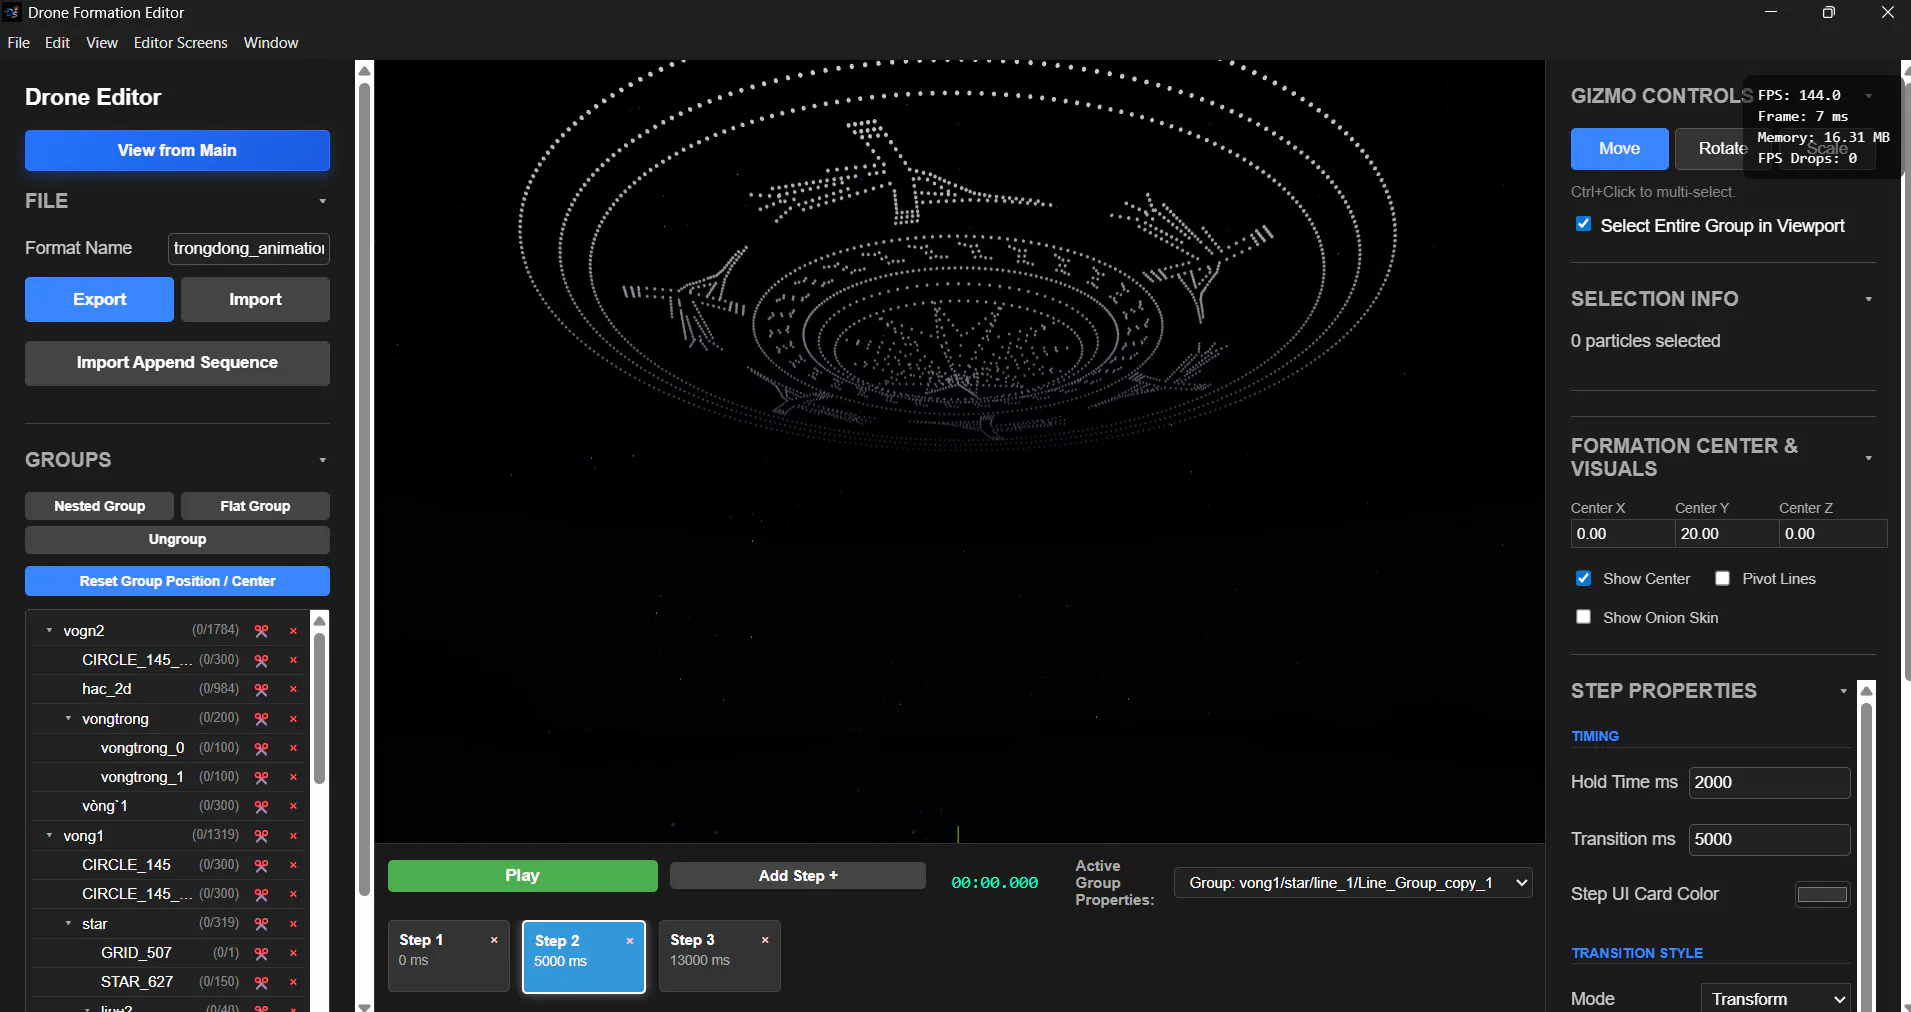
Task: Enable the Show Onion Skin checkbox
Action: click(1583, 617)
